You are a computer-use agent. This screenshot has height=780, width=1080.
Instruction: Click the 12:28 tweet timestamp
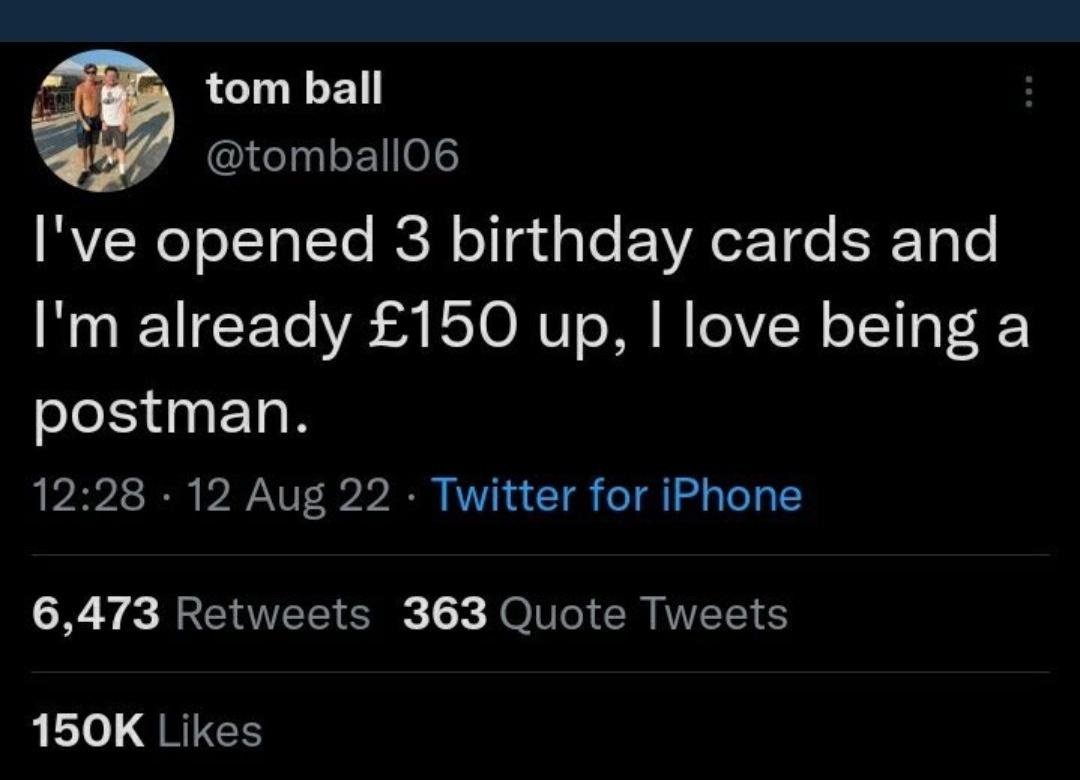coord(90,495)
